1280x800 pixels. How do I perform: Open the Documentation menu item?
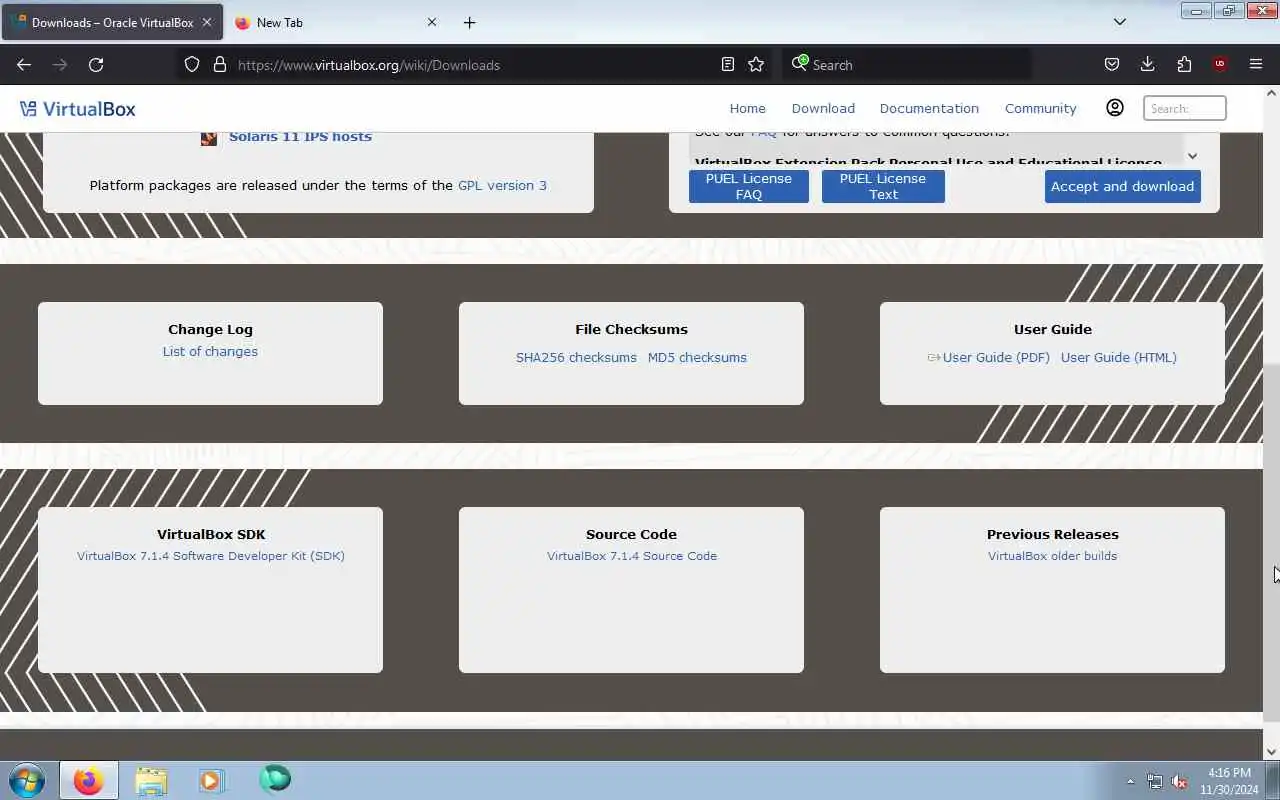(x=929, y=108)
